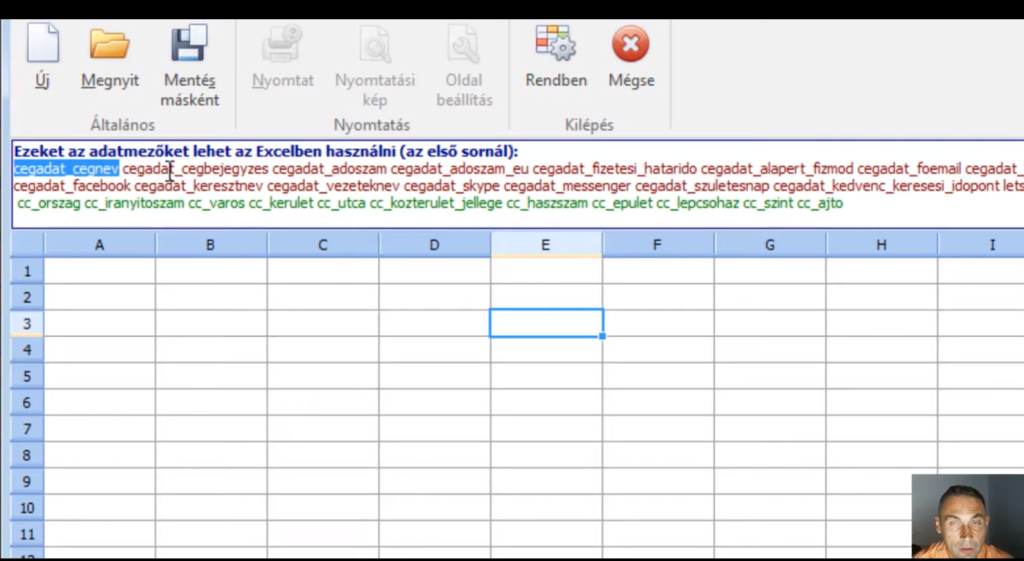
Task: Open a file with Megnyit folder icon
Action: click(109, 44)
